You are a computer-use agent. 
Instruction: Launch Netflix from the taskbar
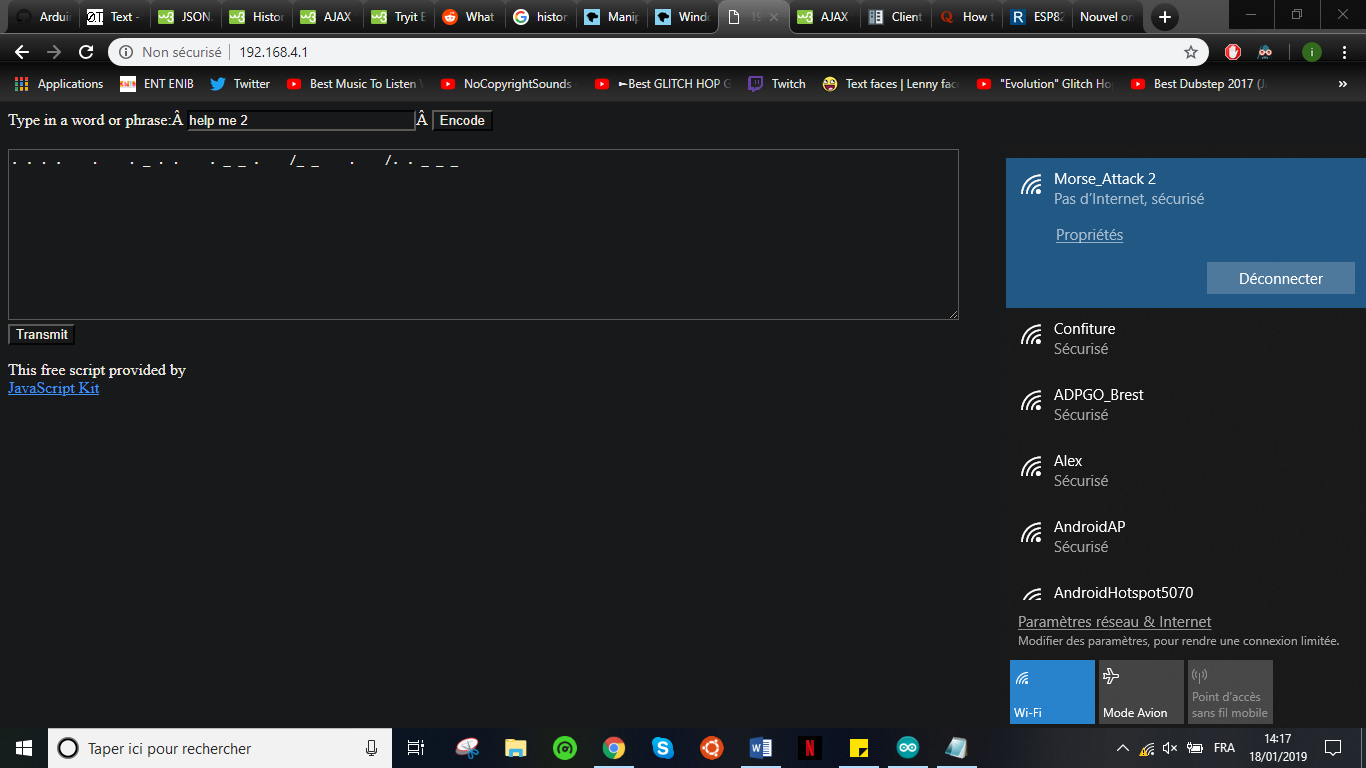tap(809, 748)
